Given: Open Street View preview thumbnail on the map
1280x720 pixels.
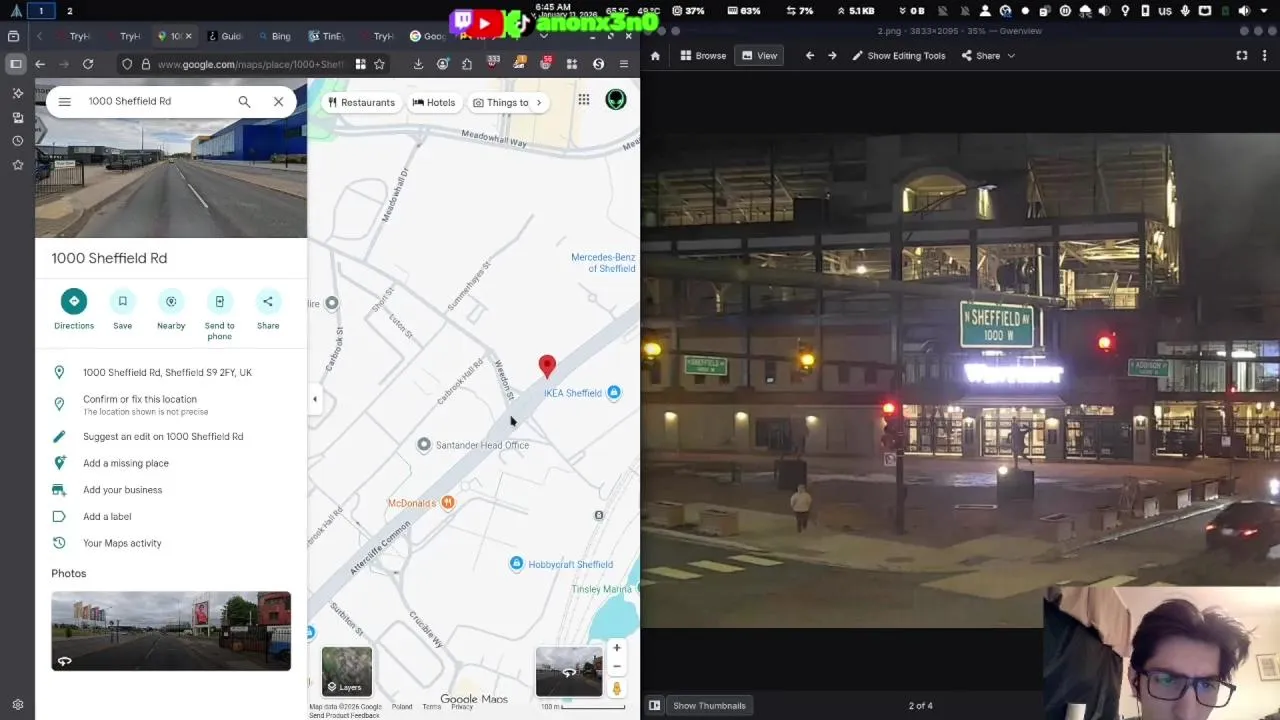Looking at the screenshot, I should coord(569,671).
